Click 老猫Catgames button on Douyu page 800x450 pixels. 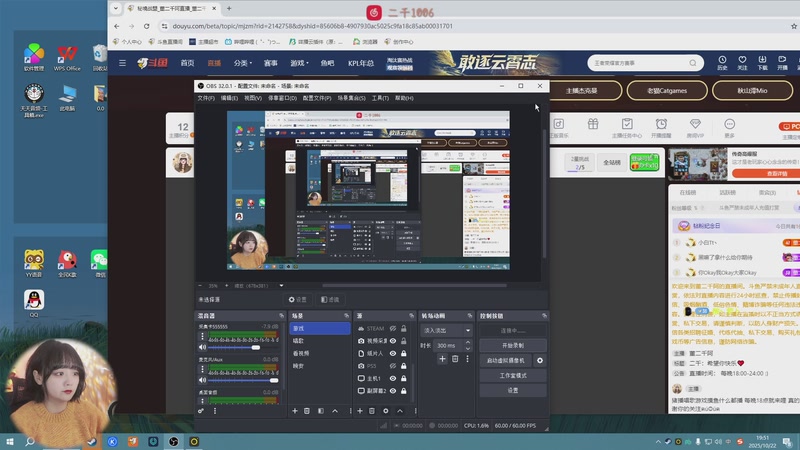[667, 91]
